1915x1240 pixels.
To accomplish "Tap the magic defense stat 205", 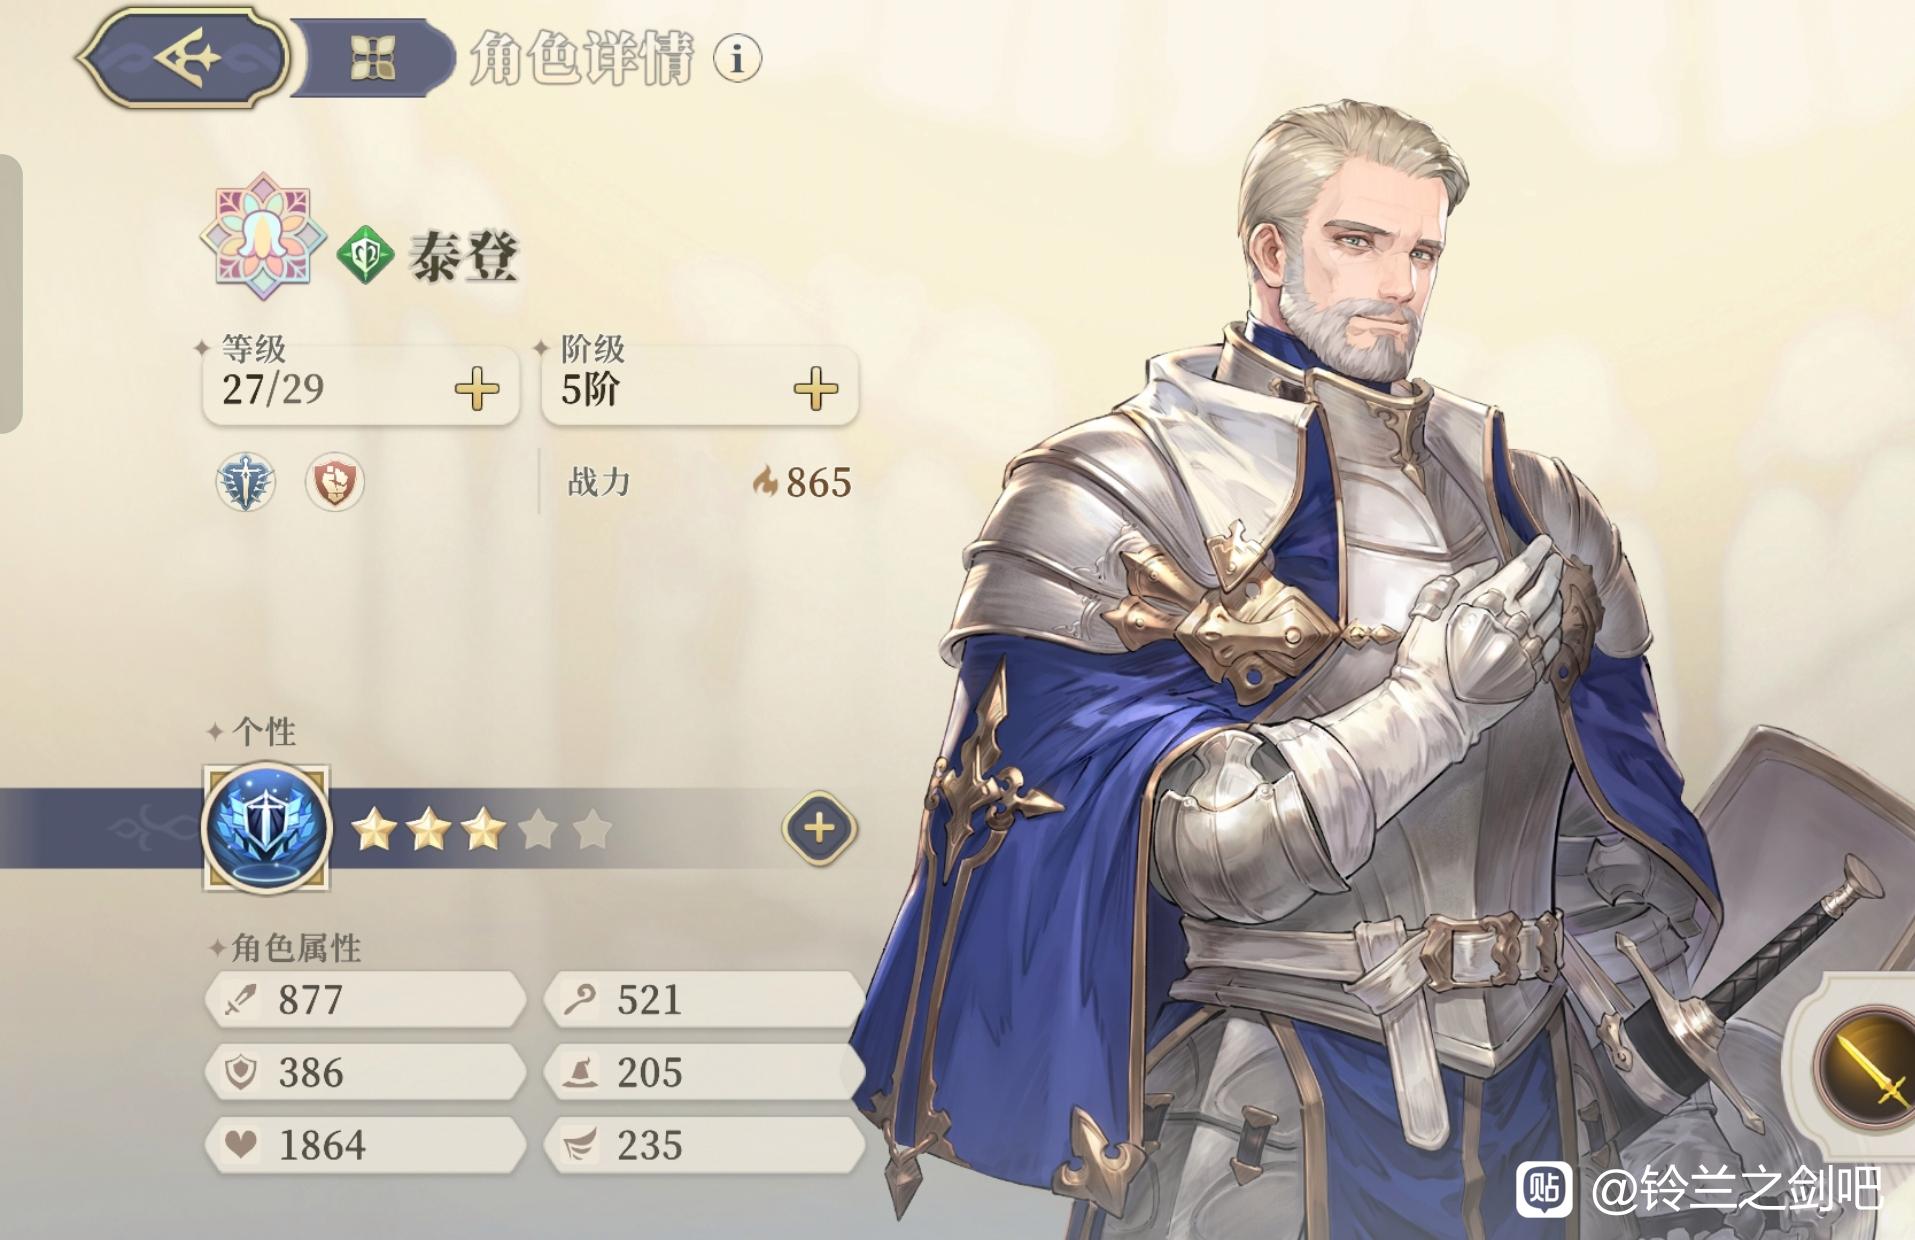I will 704,1072.
